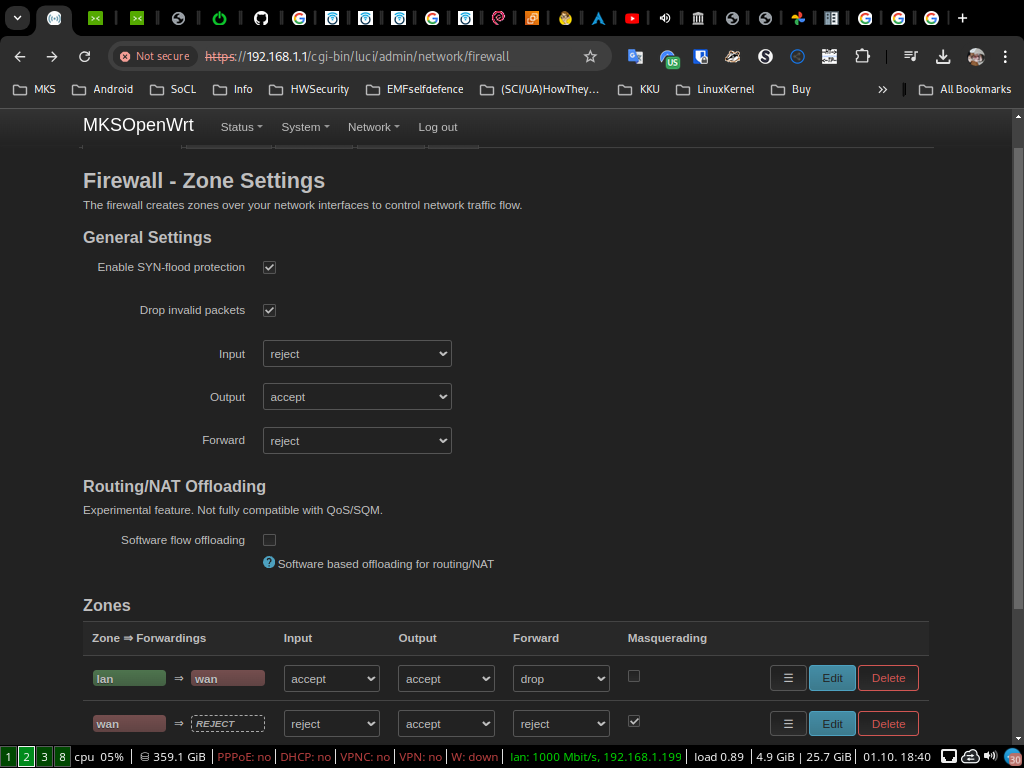Open the lan zone Output dropdown
The width and height of the screenshot is (1024, 768).
(447, 679)
